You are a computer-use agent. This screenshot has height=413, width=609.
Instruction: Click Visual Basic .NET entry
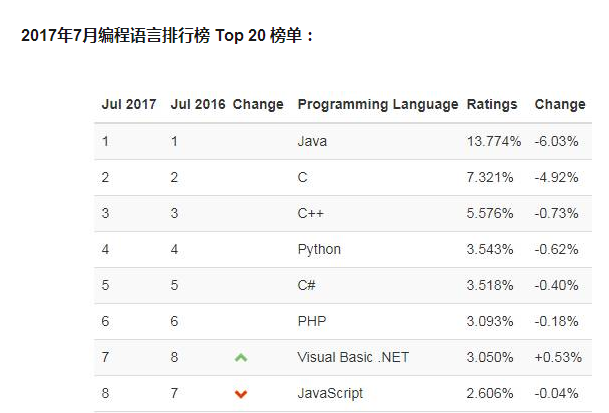[353, 357]
